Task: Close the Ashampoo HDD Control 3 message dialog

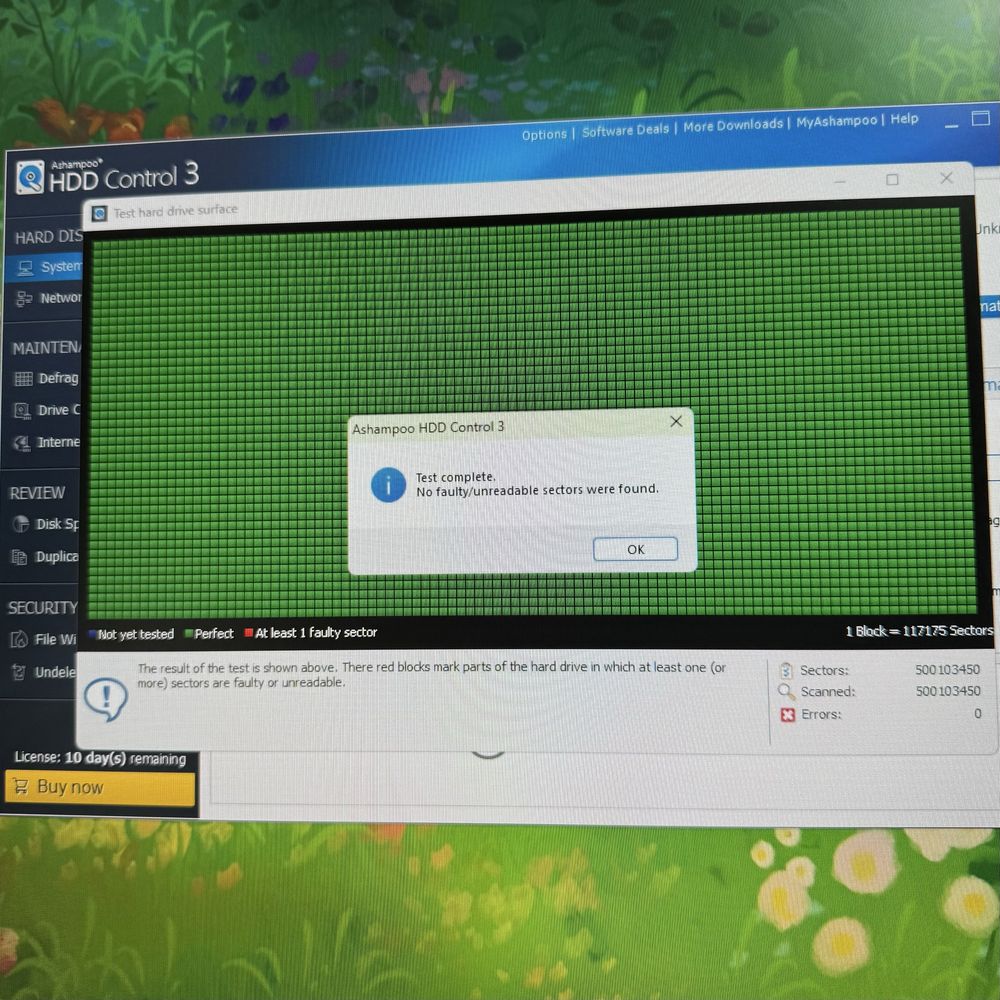Action: click(x=676, y=422)
